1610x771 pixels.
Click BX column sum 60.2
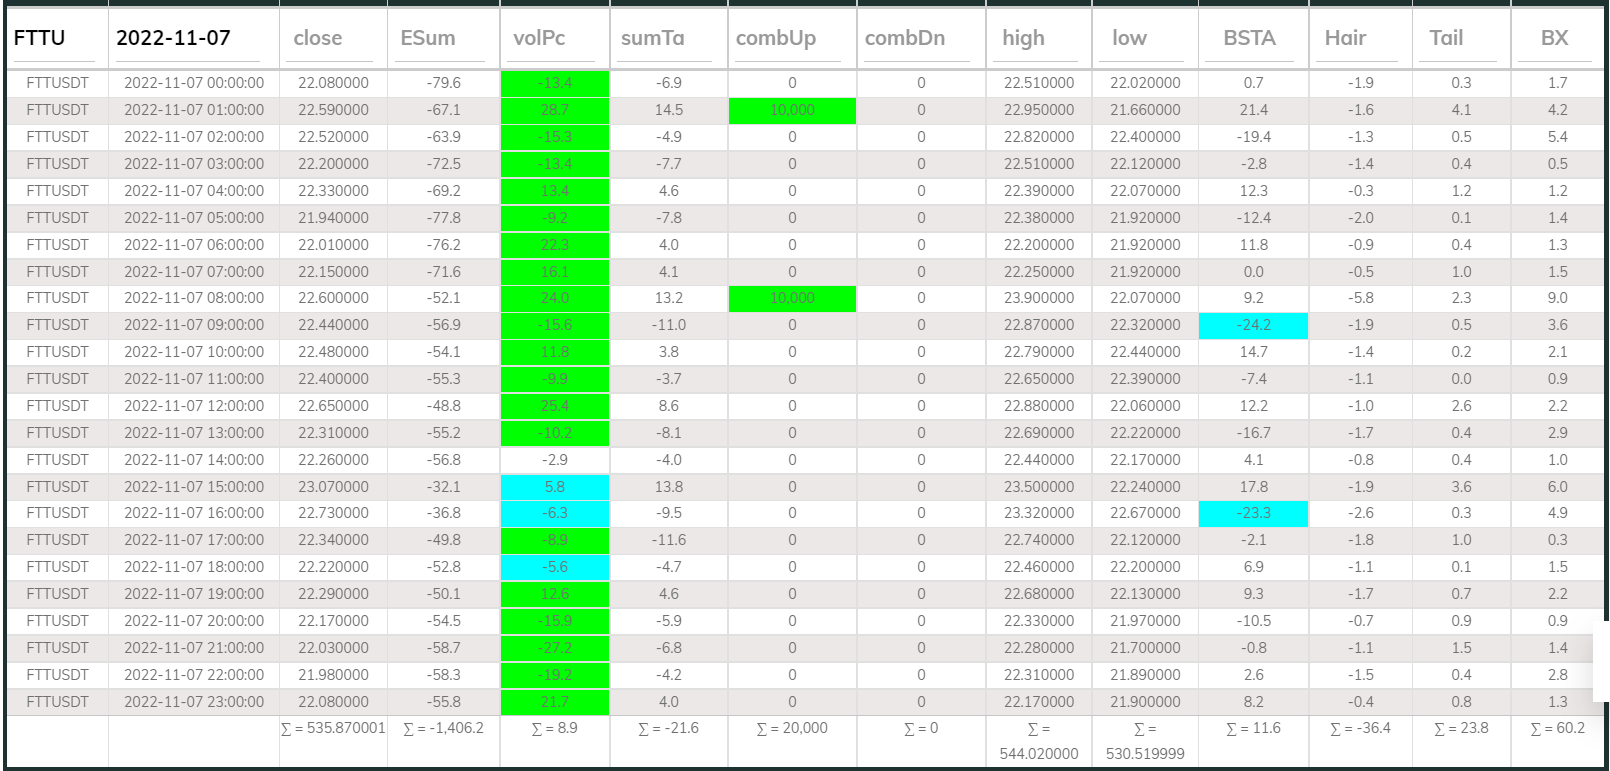(1558, 728)
